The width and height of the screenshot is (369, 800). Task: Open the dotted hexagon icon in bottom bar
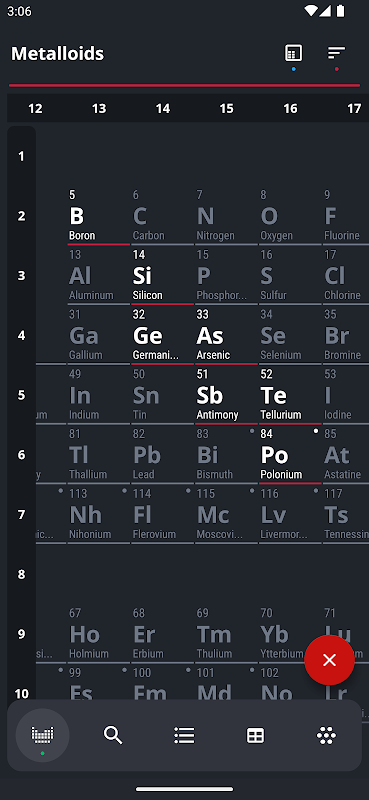326,735
